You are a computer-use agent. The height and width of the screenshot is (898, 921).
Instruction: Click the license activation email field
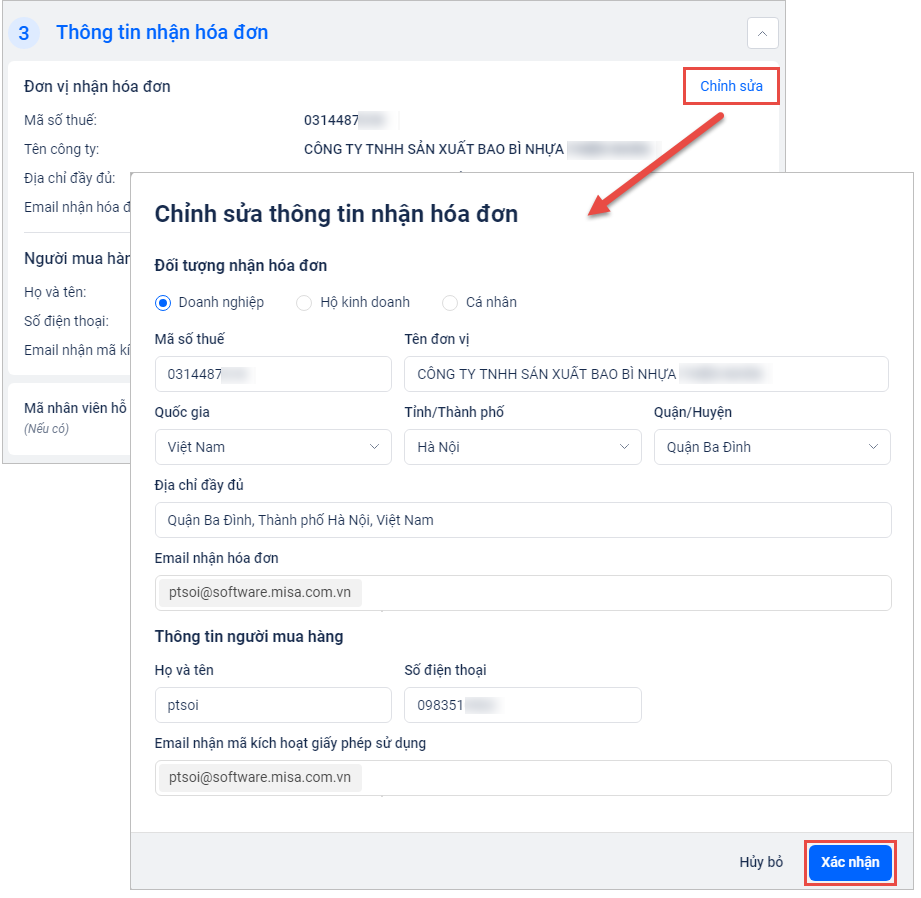620,777
